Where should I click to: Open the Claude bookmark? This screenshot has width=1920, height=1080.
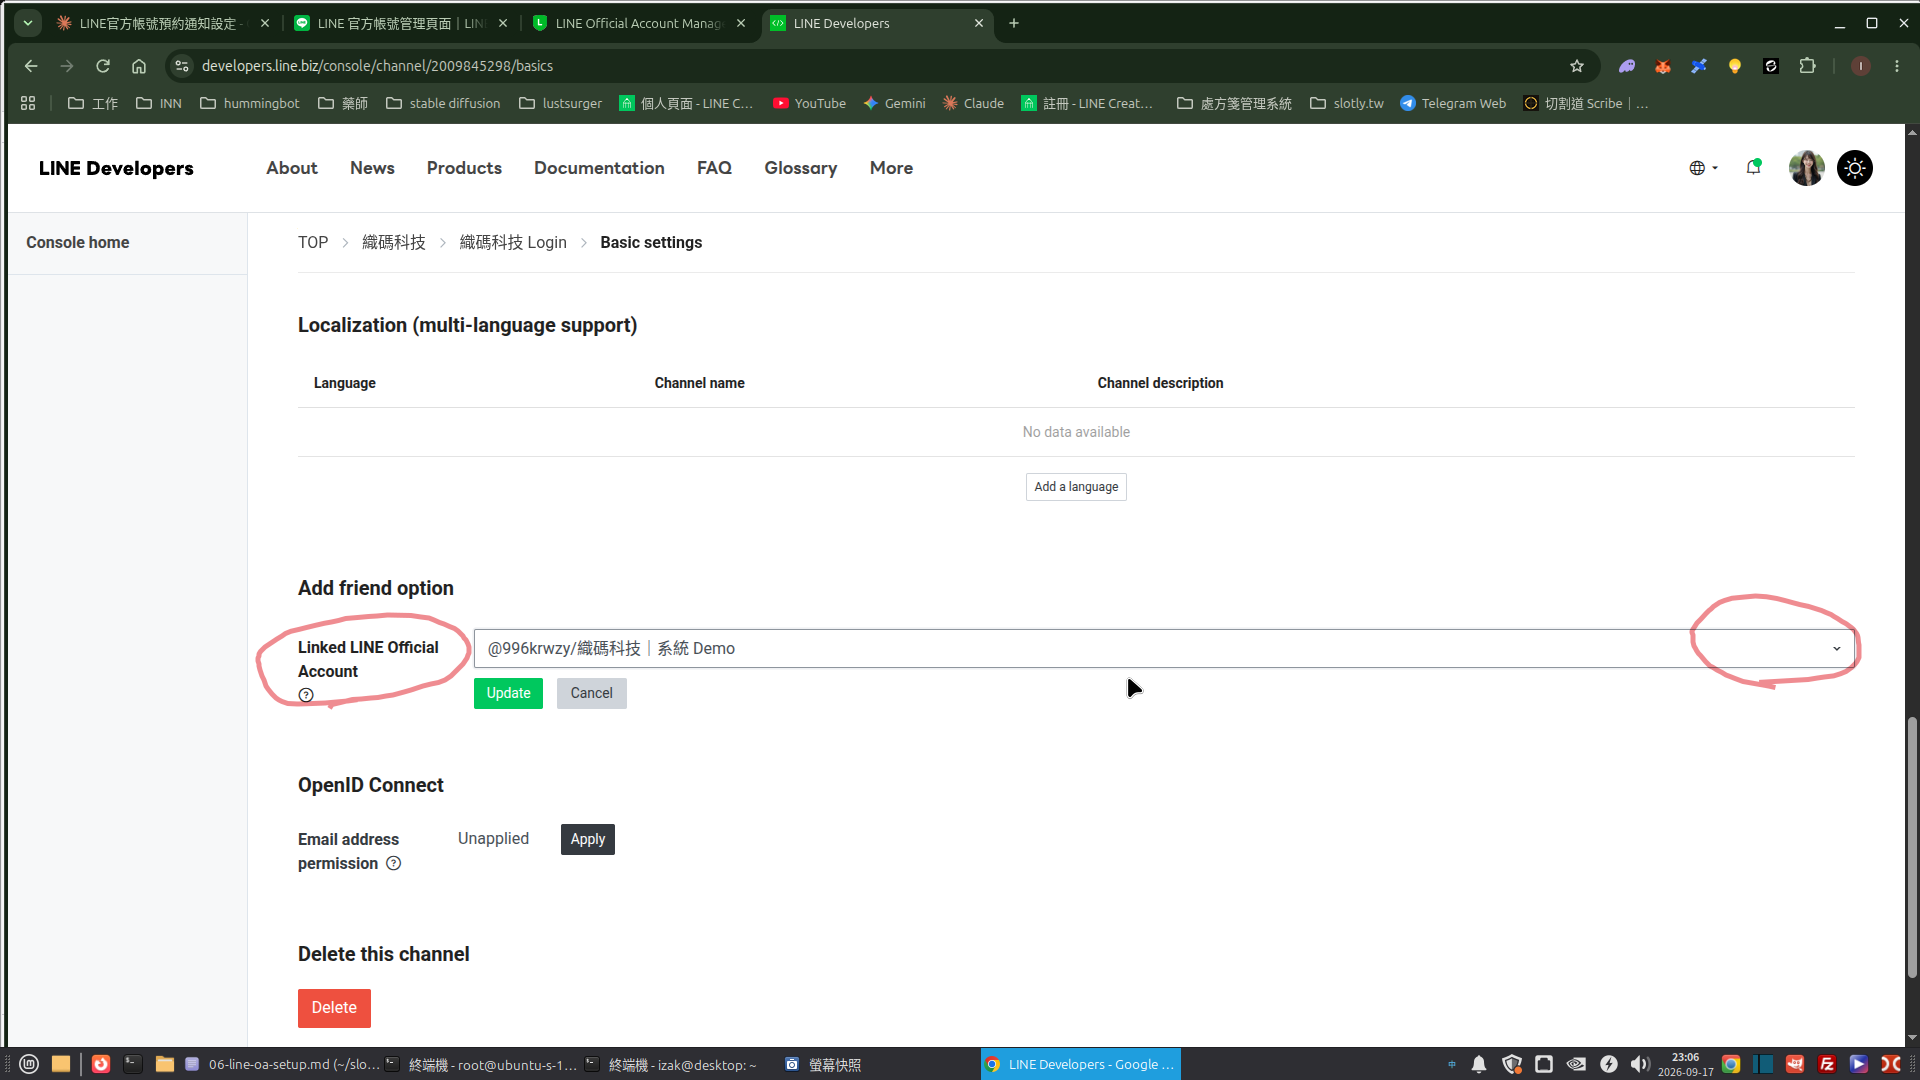coord(973,103)
